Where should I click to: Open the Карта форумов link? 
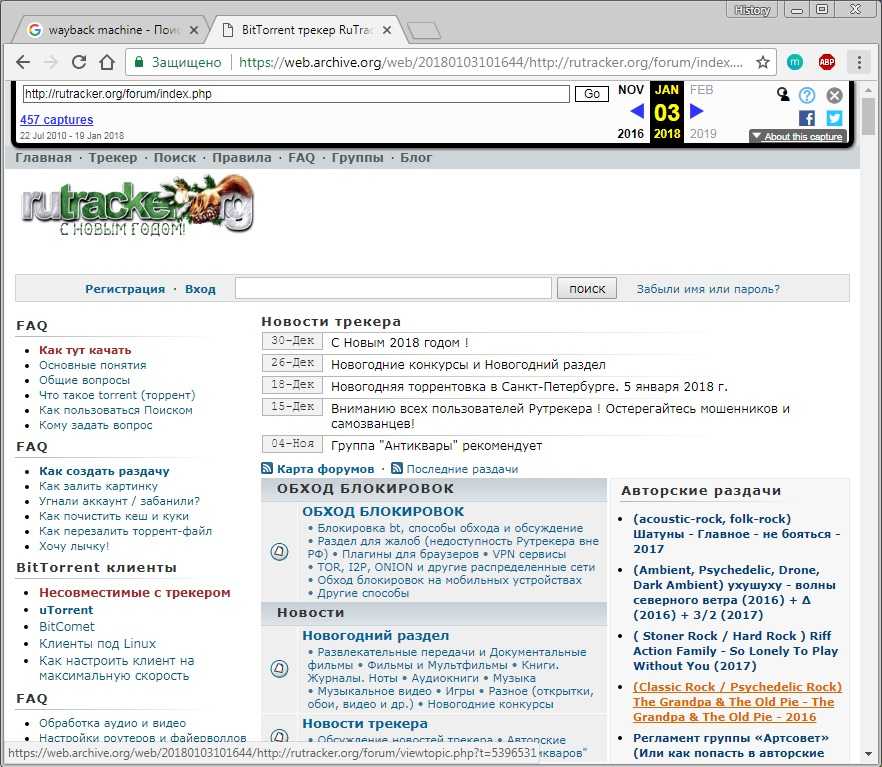[325, 469]
